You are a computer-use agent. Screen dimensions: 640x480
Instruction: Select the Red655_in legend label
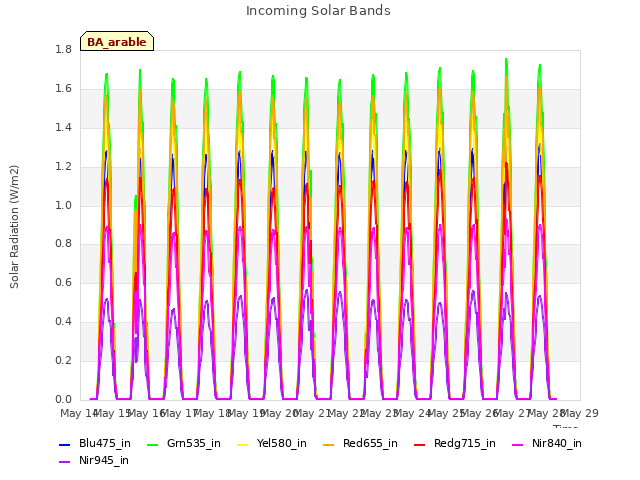click(x=370, y=444)
